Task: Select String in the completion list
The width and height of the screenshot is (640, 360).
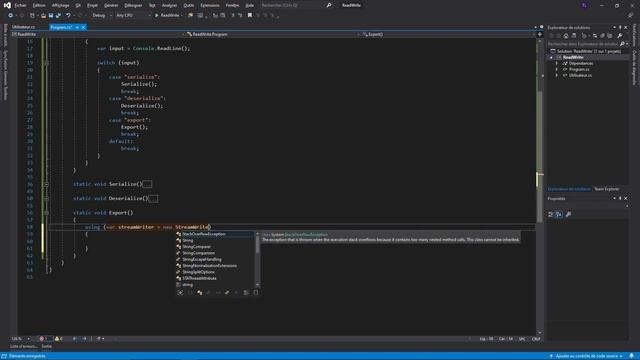Action: point(215,240)
